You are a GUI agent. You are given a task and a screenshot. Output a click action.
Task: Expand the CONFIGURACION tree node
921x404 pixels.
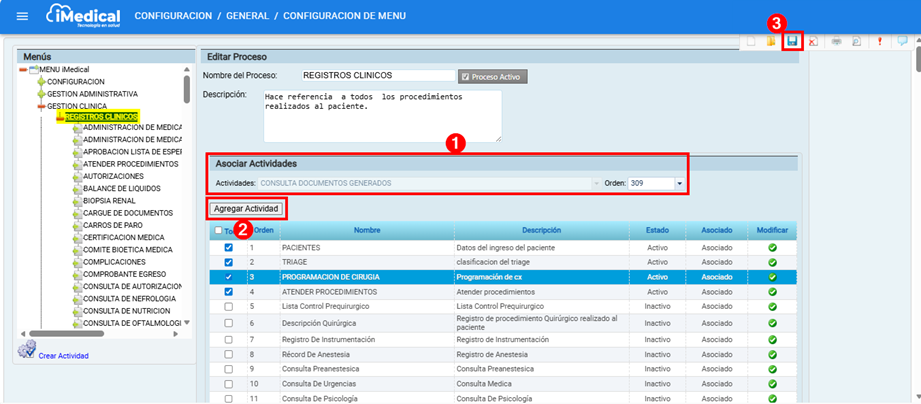[41, 81]
